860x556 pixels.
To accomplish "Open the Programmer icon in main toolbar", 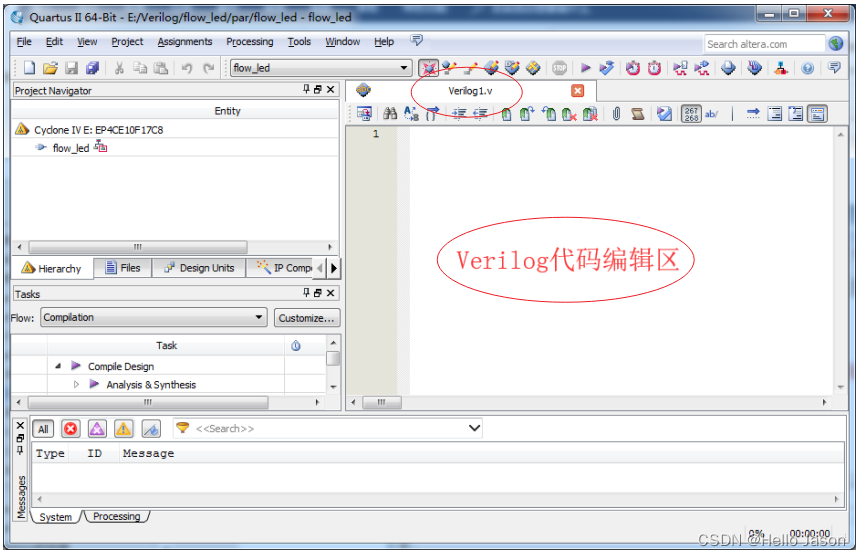I will coord(754,68).
